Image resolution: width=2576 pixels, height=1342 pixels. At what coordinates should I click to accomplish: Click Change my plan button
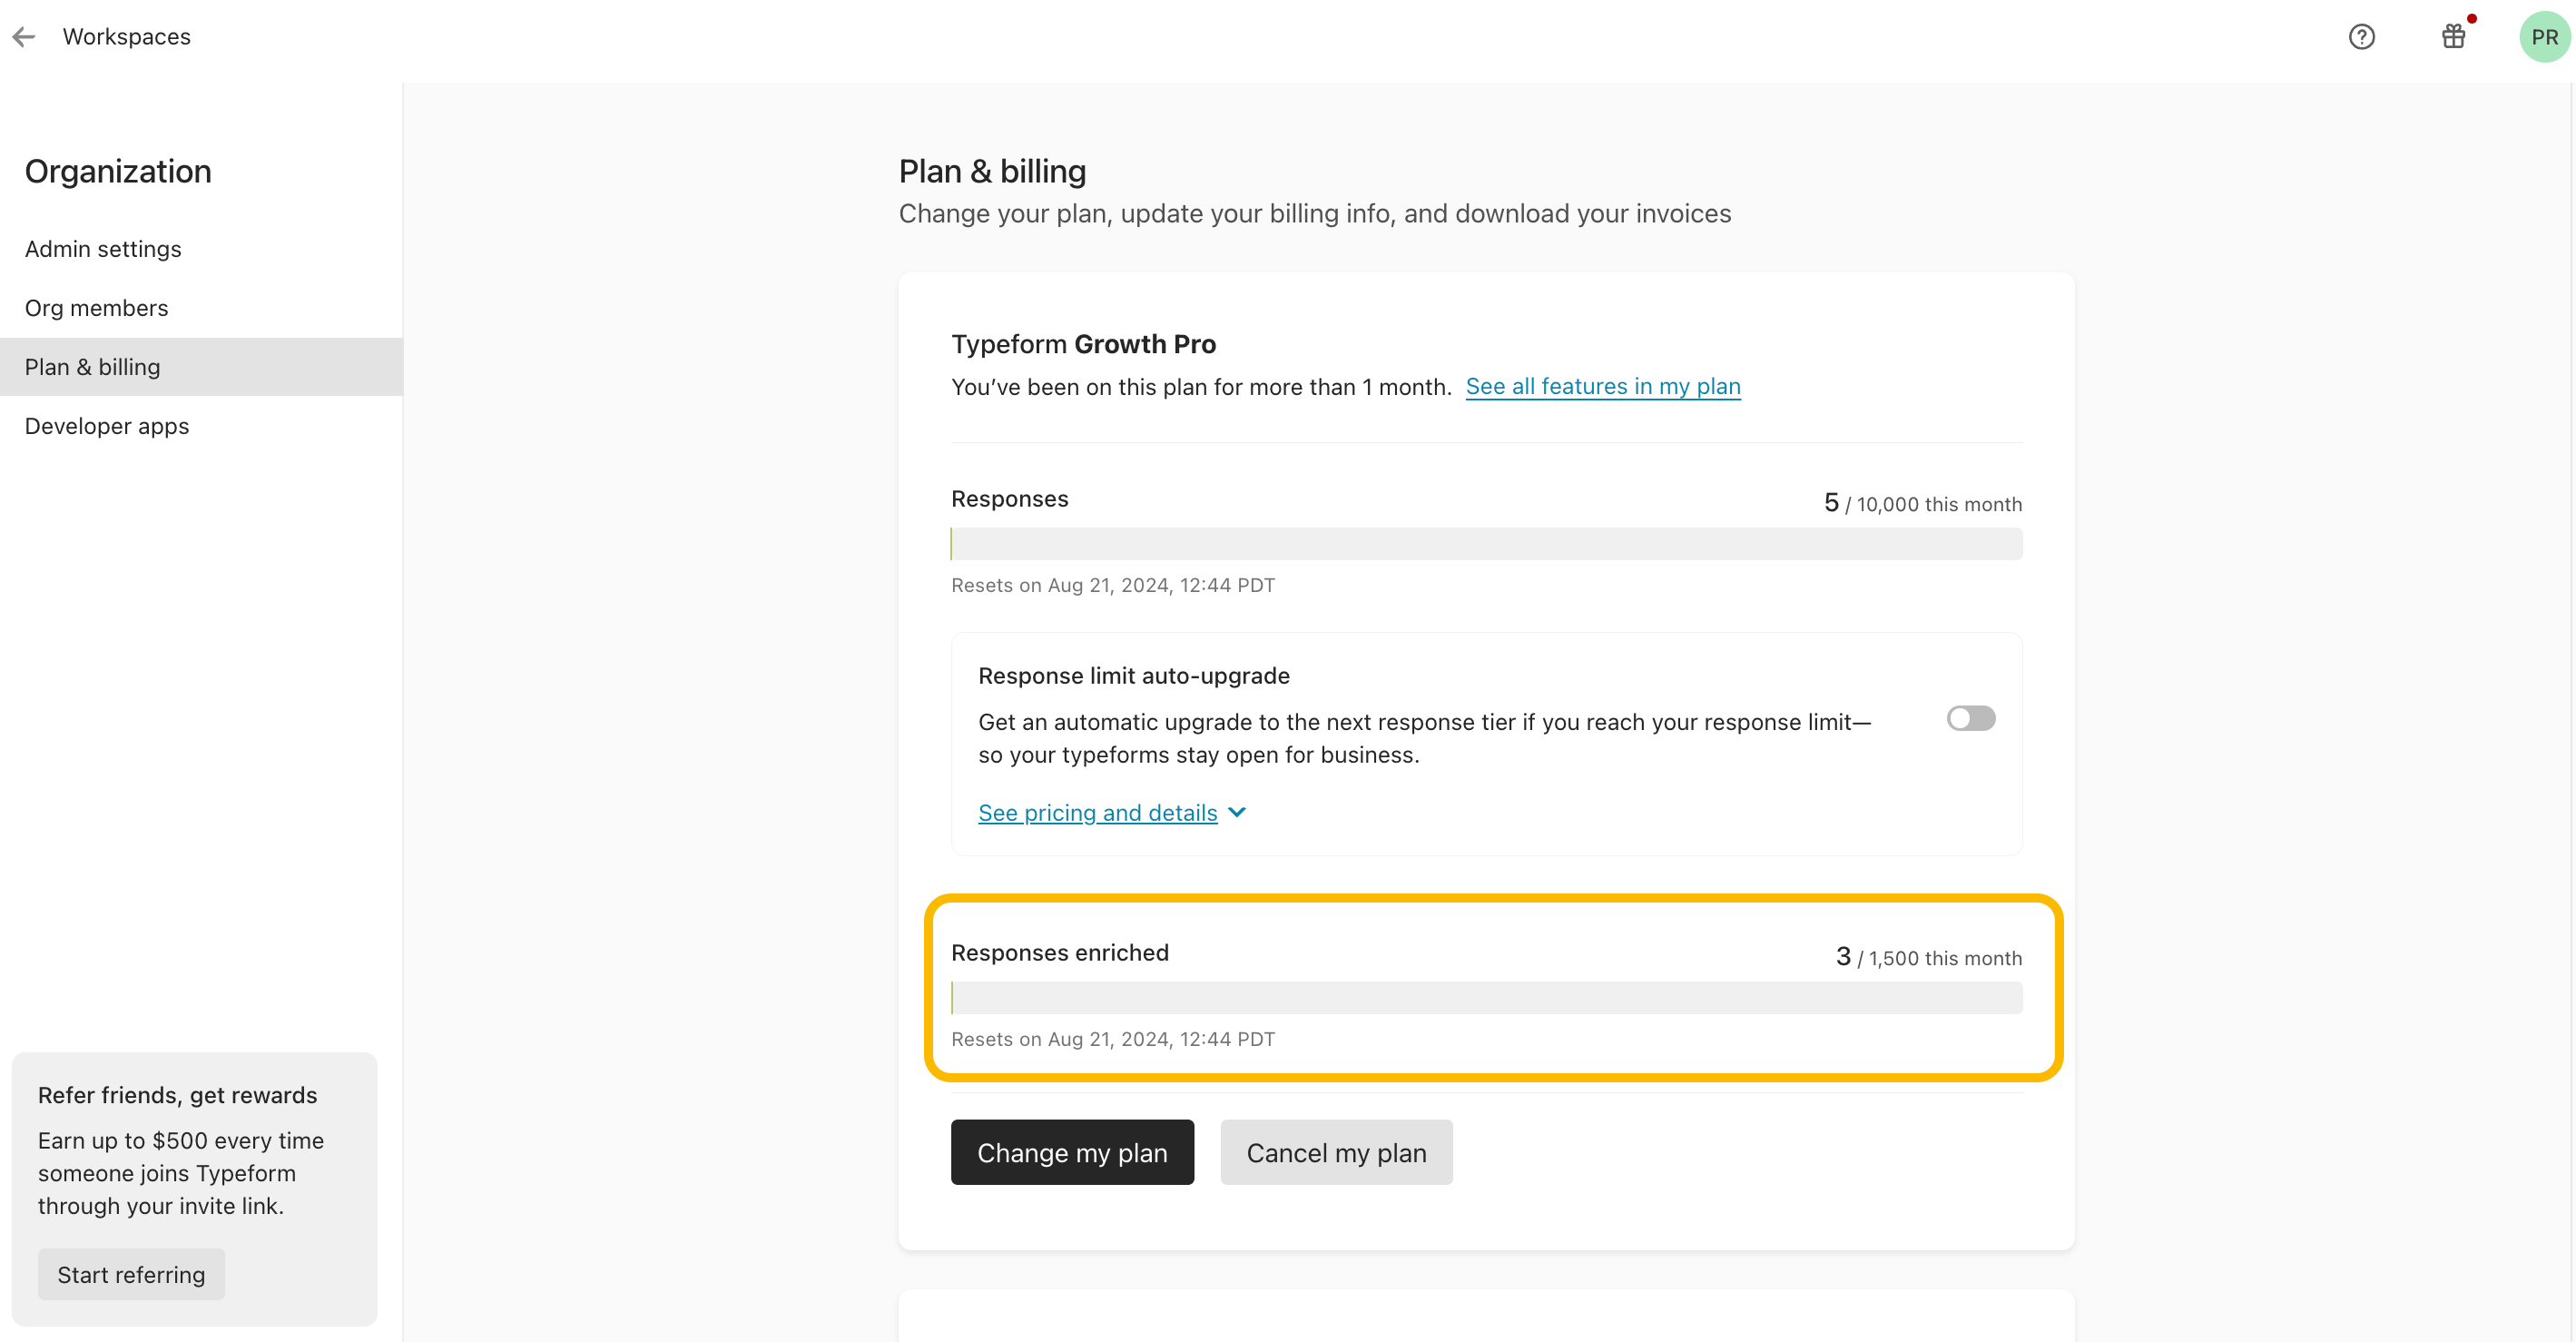(x=1072, y=1152)
